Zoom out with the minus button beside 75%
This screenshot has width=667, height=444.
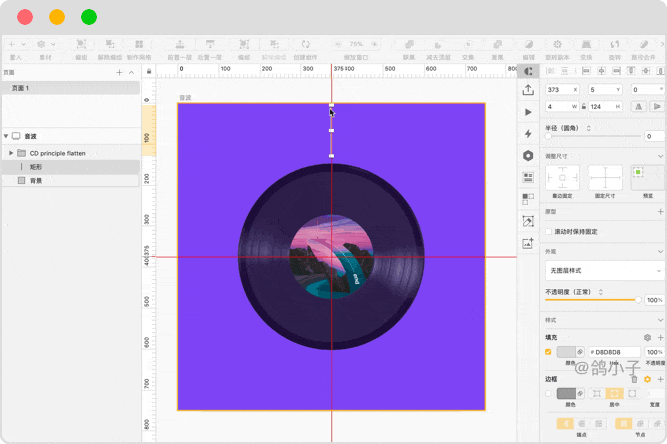pos(338,44)
